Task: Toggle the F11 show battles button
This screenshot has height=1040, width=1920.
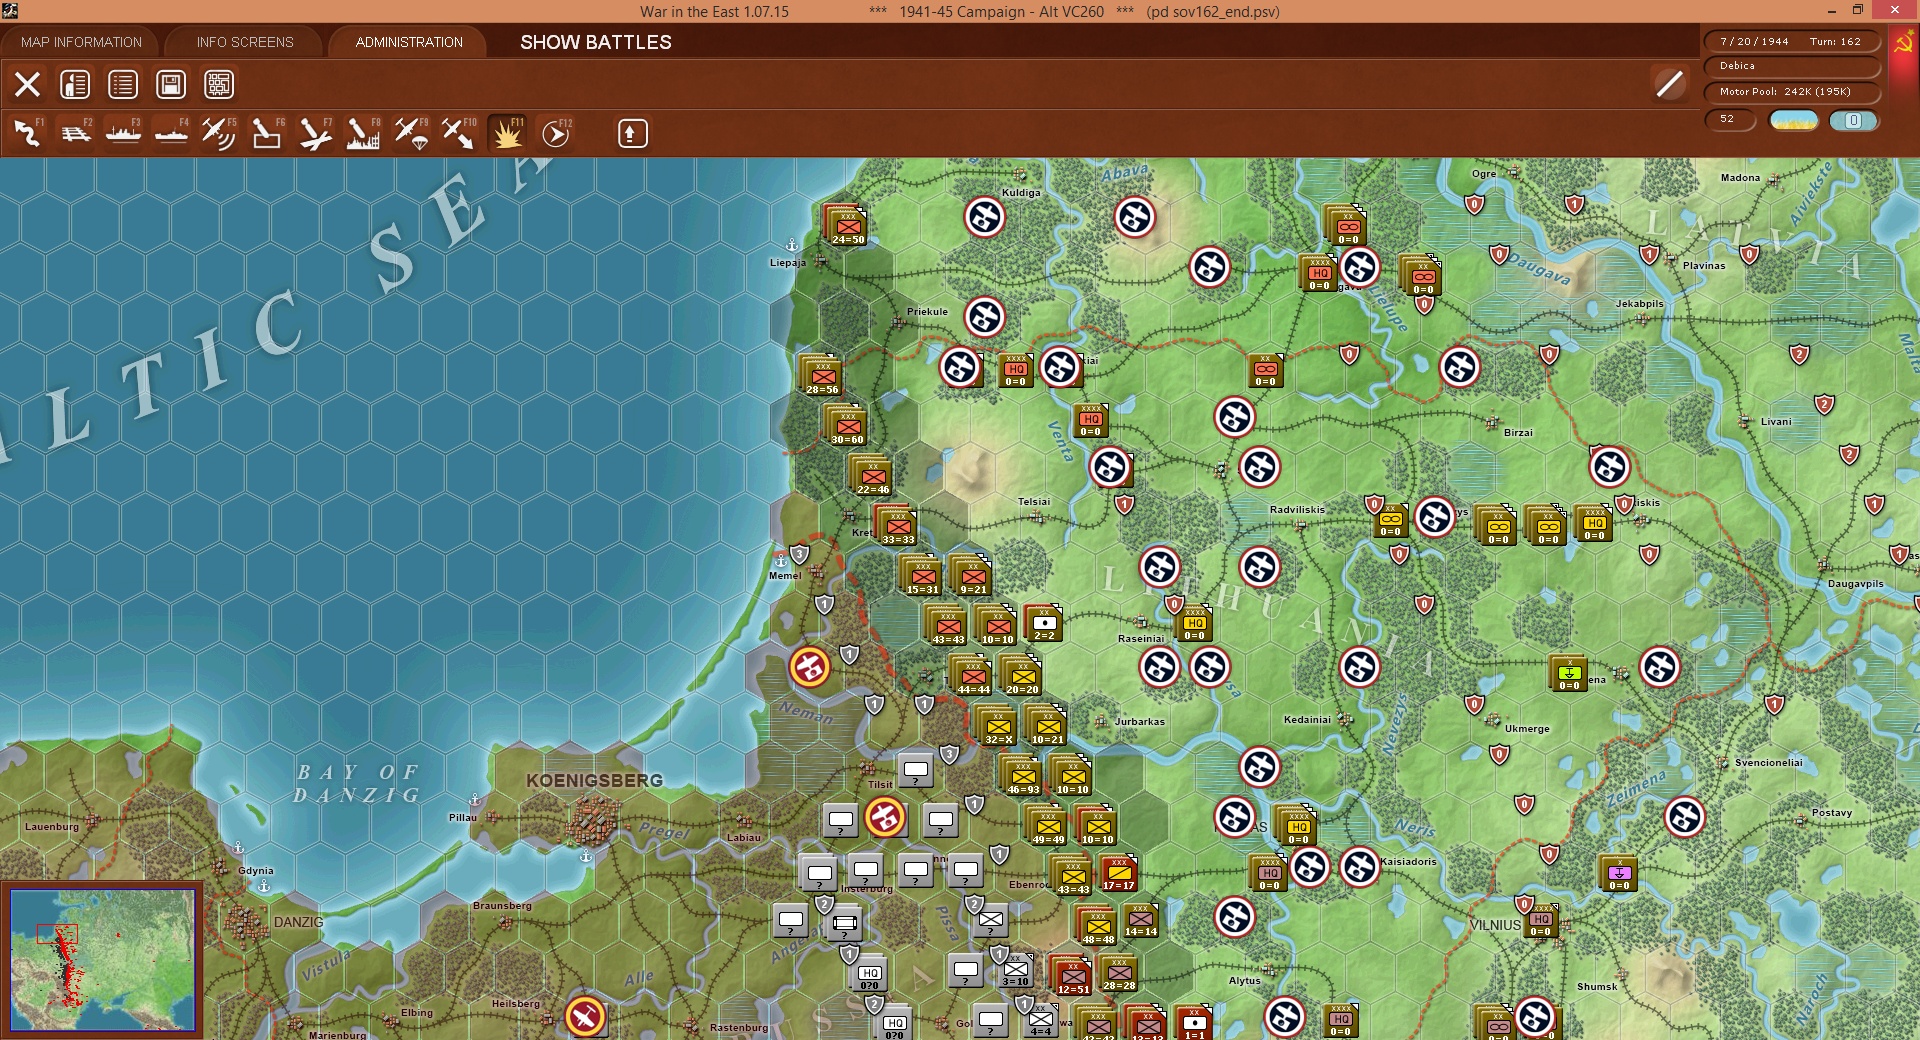Action: pos(507,133)
